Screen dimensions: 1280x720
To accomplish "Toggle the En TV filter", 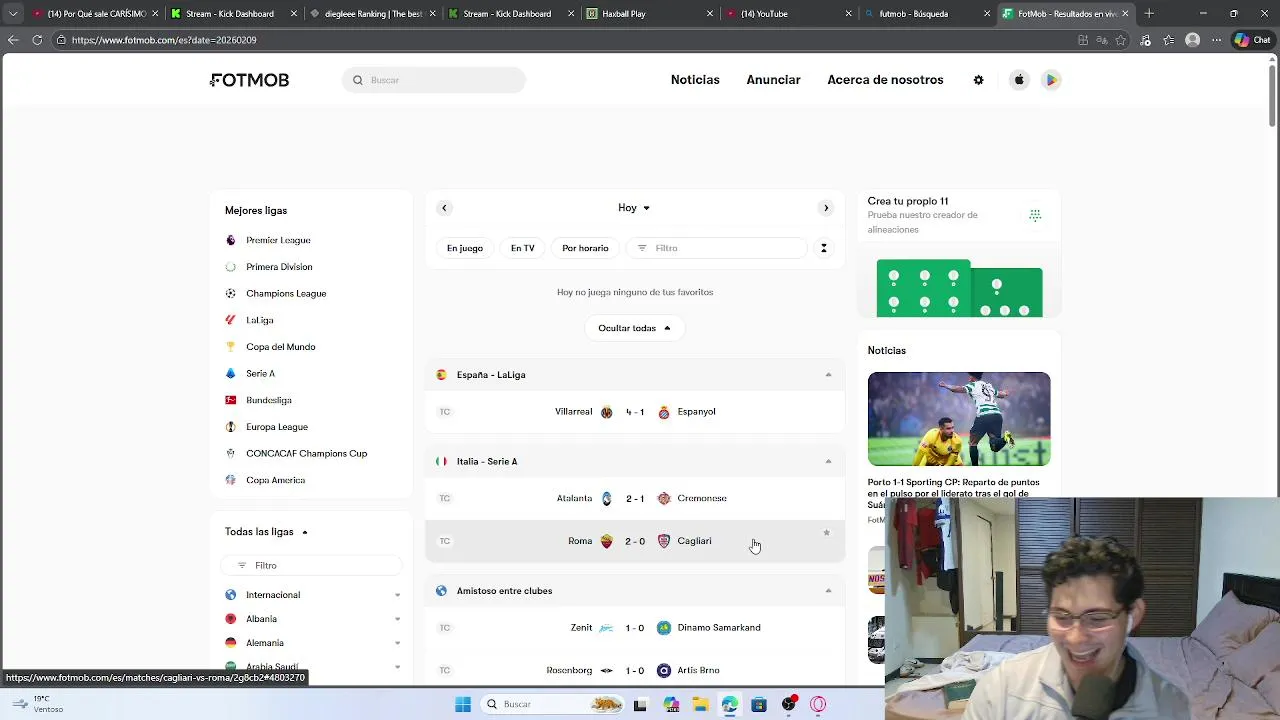I will 523,248.
